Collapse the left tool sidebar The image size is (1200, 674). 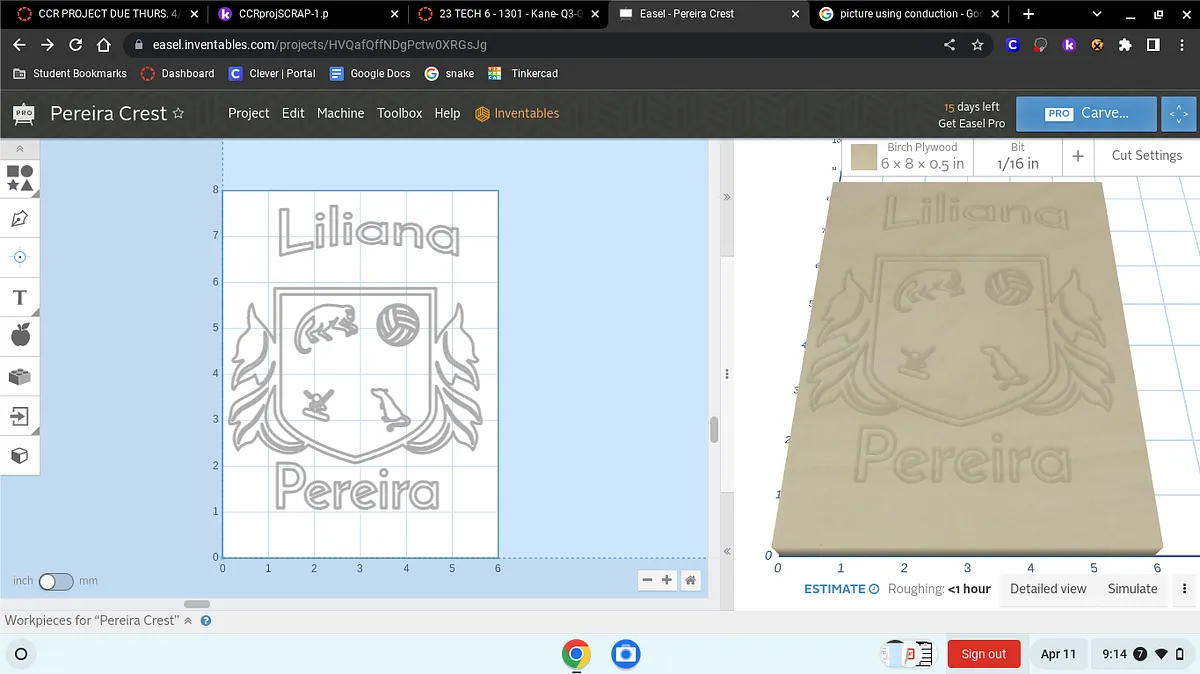coord(20,149)
